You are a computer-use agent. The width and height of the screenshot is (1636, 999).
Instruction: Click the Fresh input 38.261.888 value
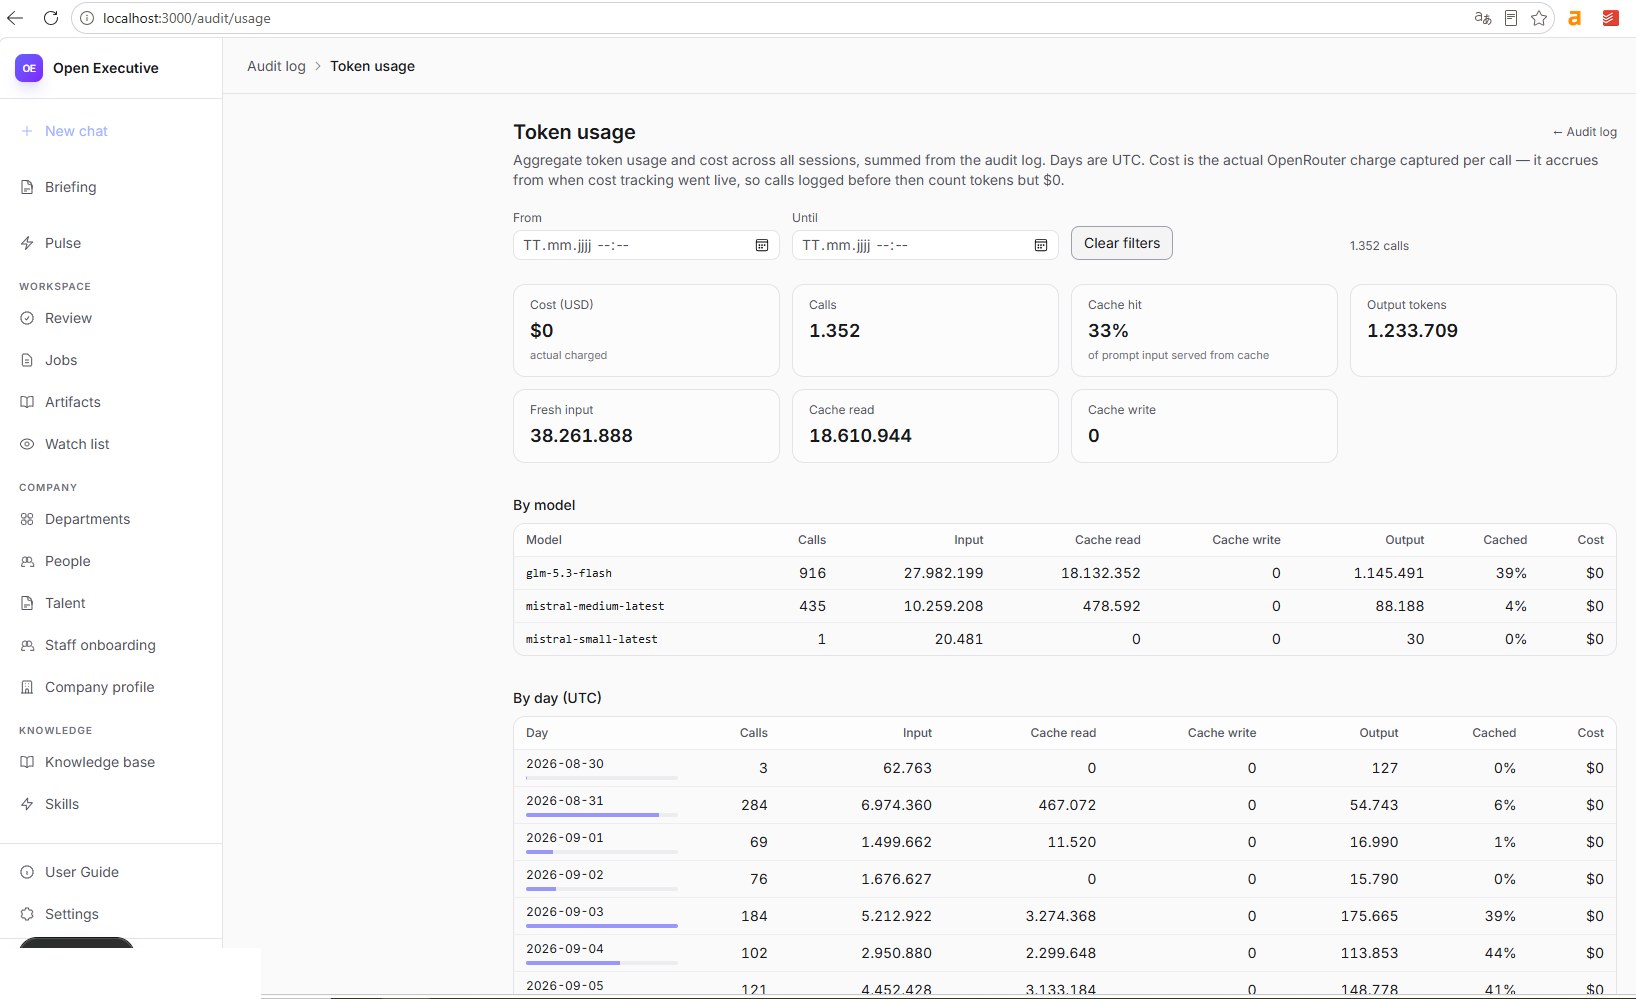581,436
